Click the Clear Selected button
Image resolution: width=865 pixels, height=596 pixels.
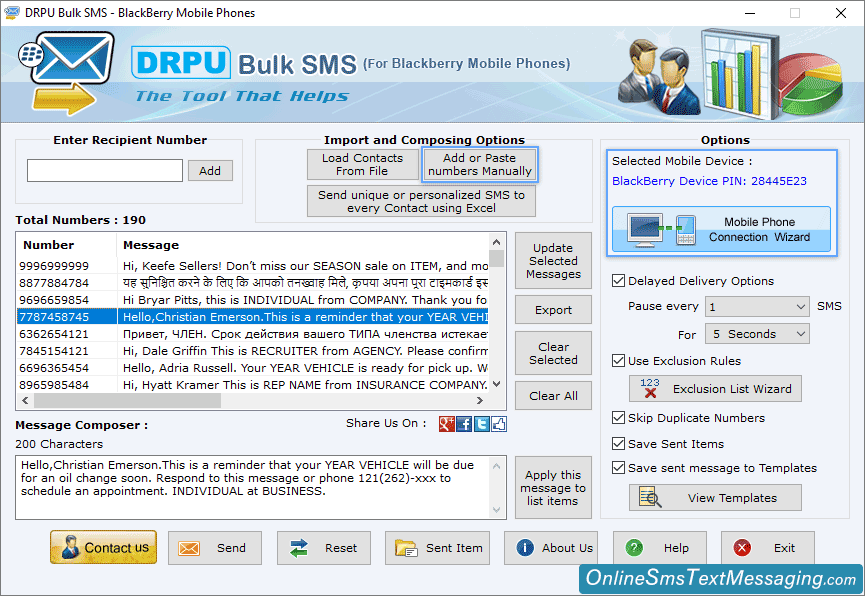(x=553, y=353)
